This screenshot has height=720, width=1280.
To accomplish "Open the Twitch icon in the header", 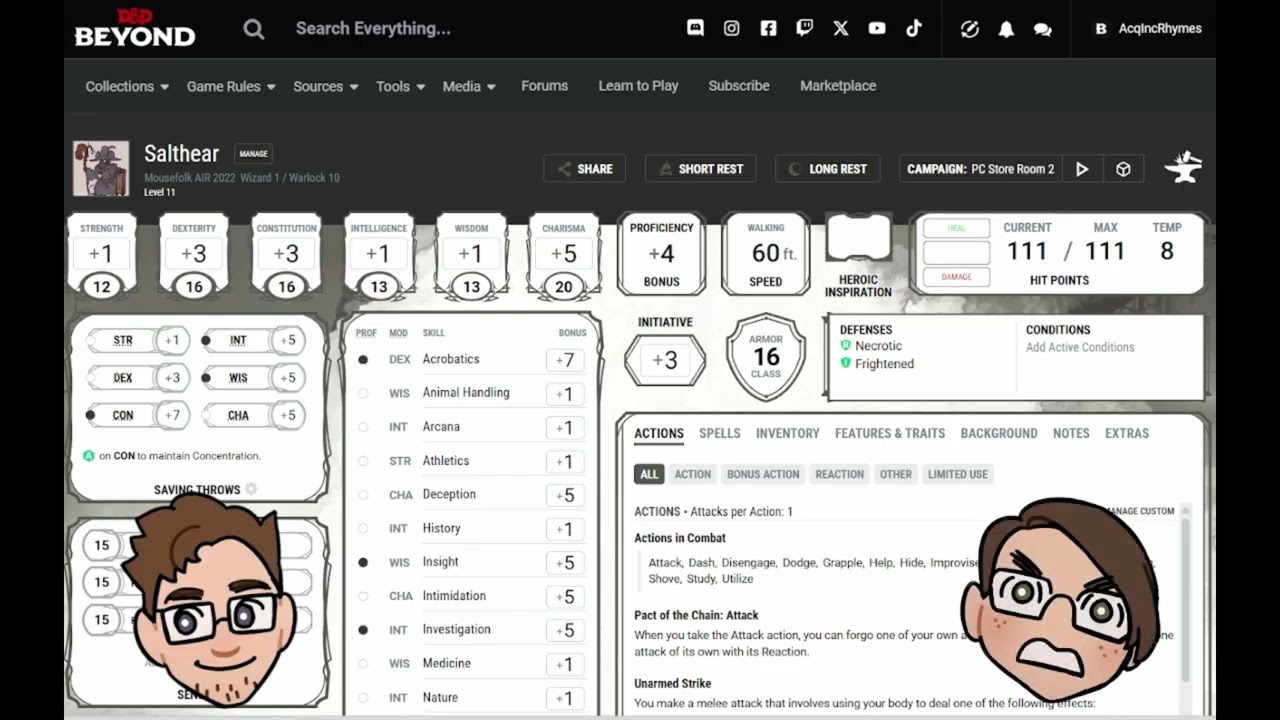I will click(804, 29).
